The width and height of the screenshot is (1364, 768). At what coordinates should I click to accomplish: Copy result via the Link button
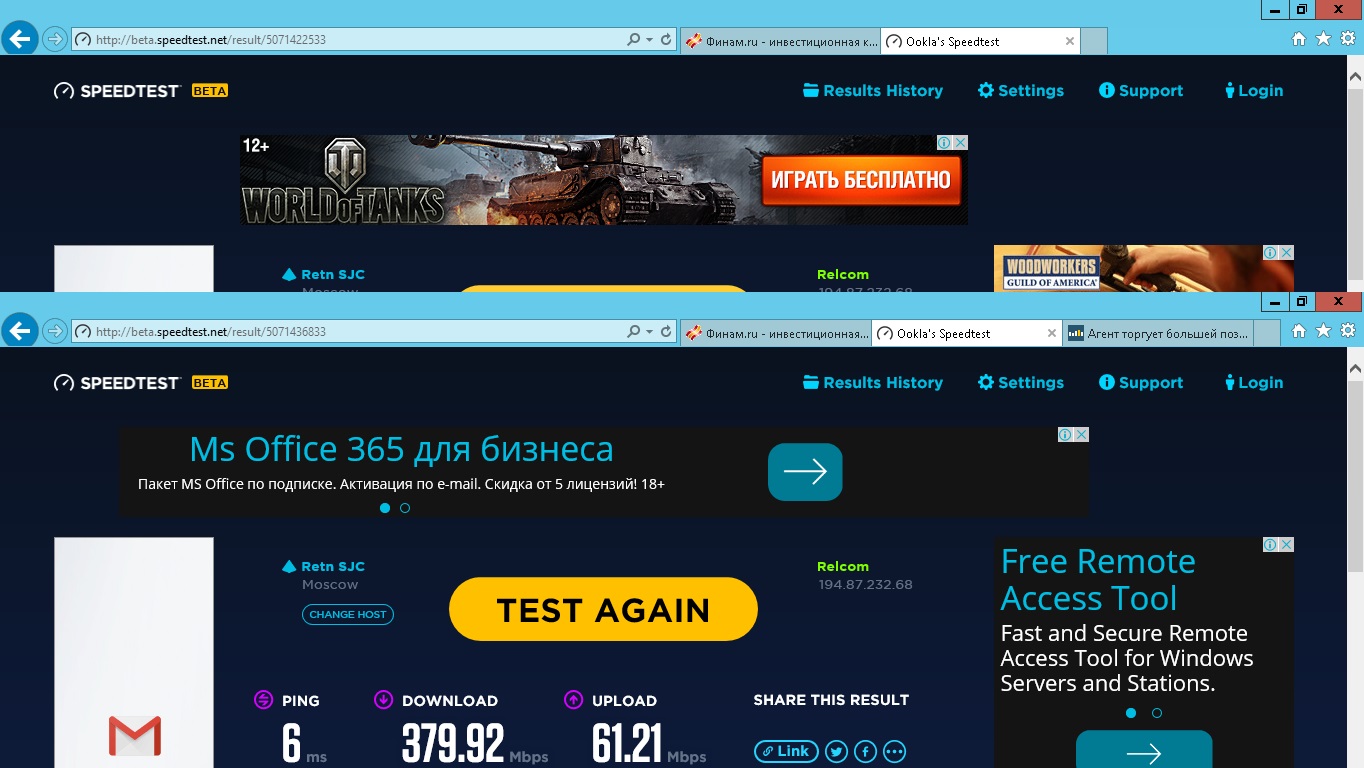tap(785, 751)
